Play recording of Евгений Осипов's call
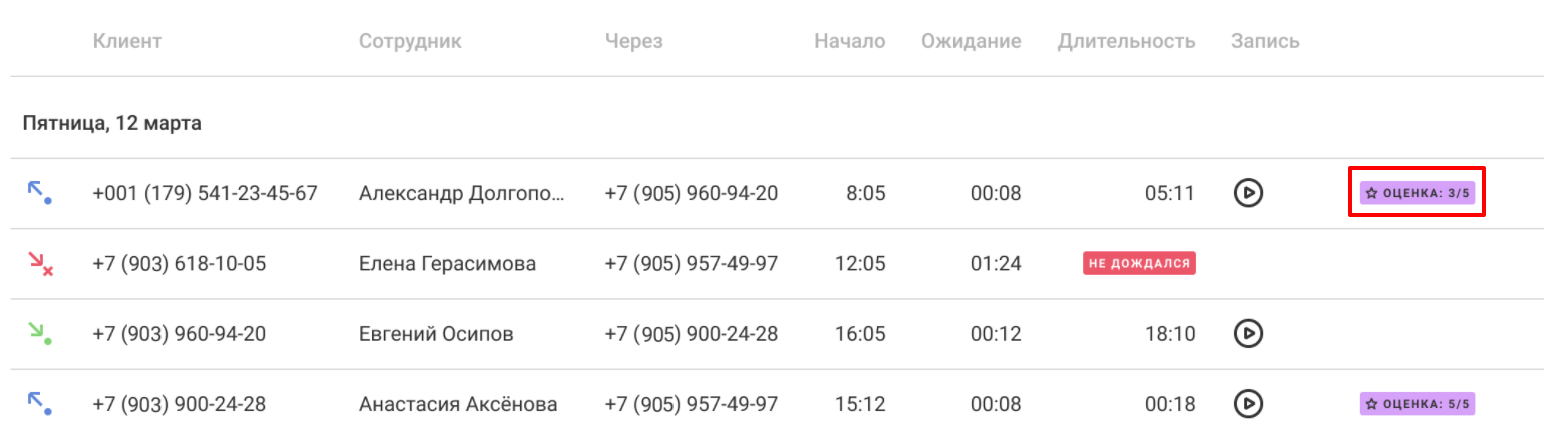Screen dimensions: 1567x440 click(1248, 333)
